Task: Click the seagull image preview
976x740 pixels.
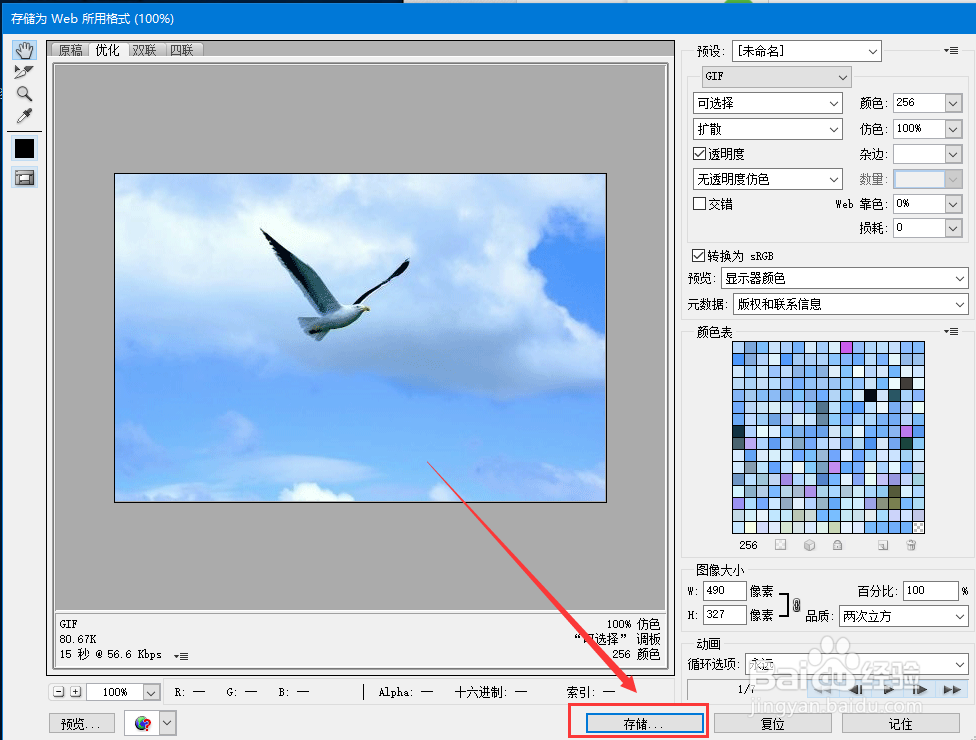Action: pyautogui.click(x=360, y=338)
